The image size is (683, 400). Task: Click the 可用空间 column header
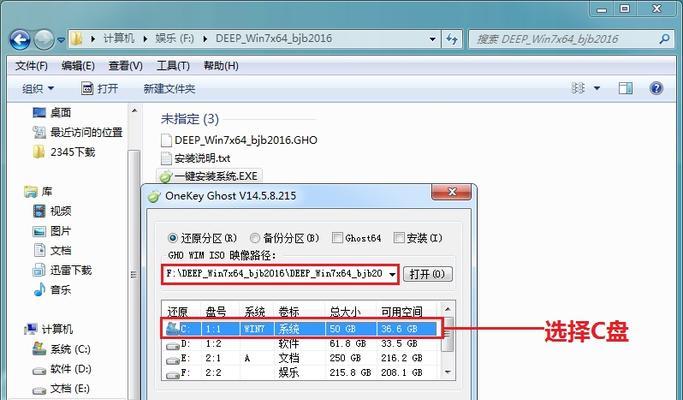[x=402, y=311]
